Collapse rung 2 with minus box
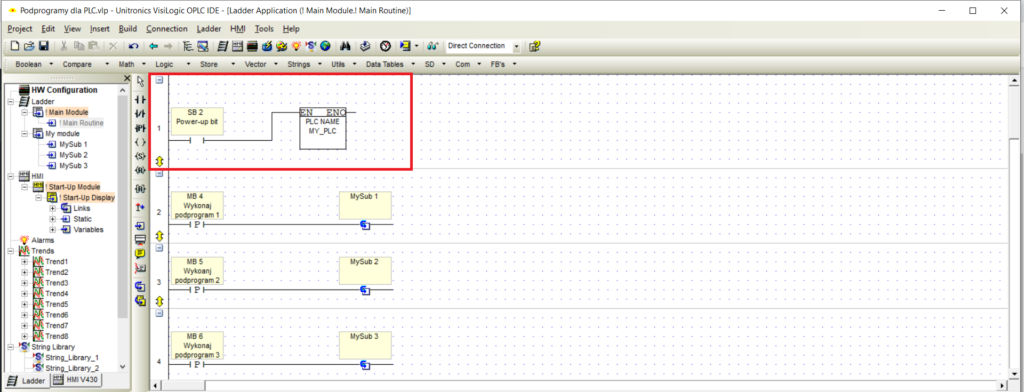The width and height of the screenshot is (1024, 392). [159, 174]
